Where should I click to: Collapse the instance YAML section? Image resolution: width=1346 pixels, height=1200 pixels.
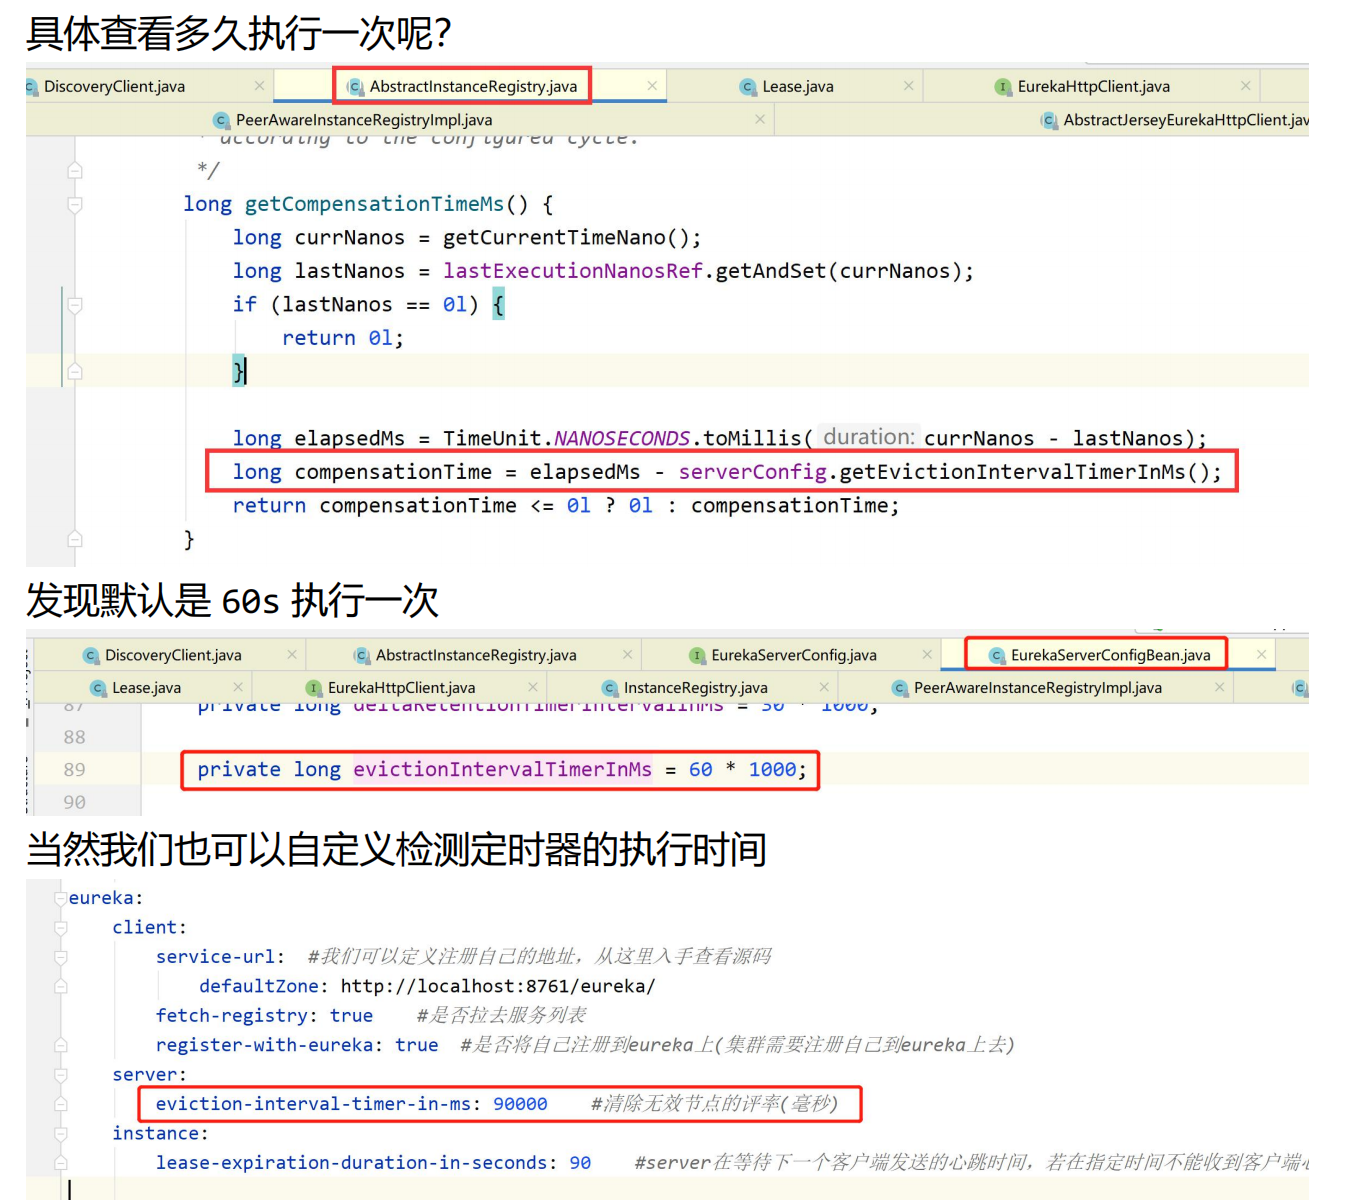[x=61, y=1134]
